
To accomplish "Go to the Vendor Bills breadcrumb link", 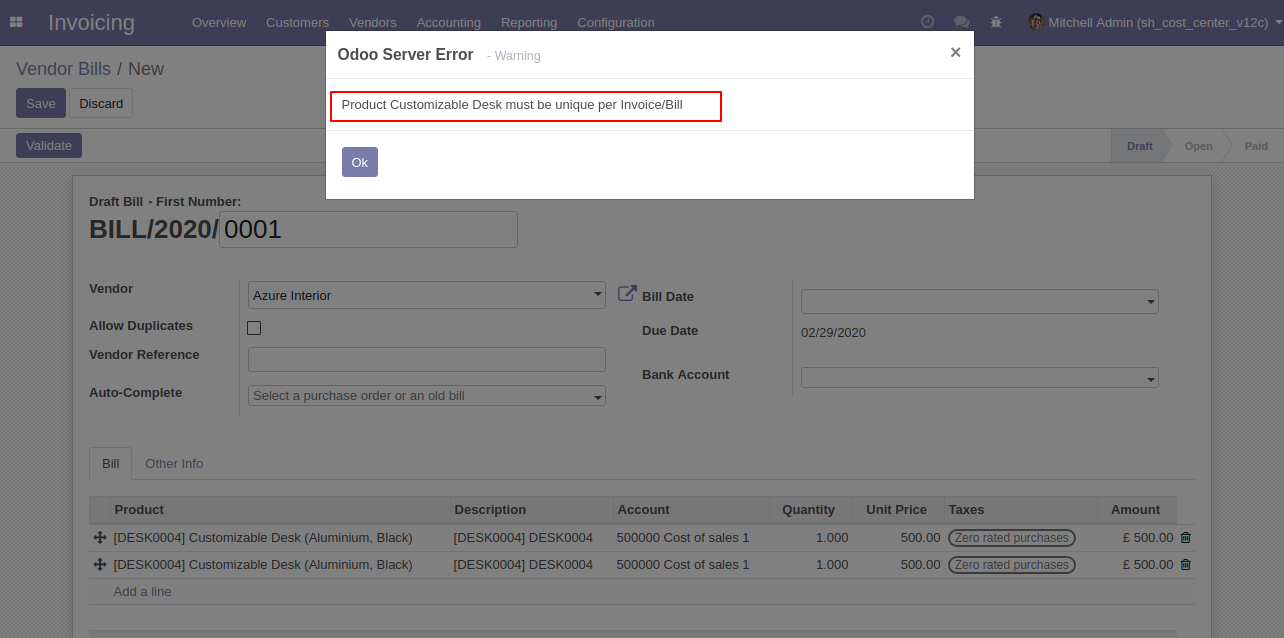I will [63, 69].
